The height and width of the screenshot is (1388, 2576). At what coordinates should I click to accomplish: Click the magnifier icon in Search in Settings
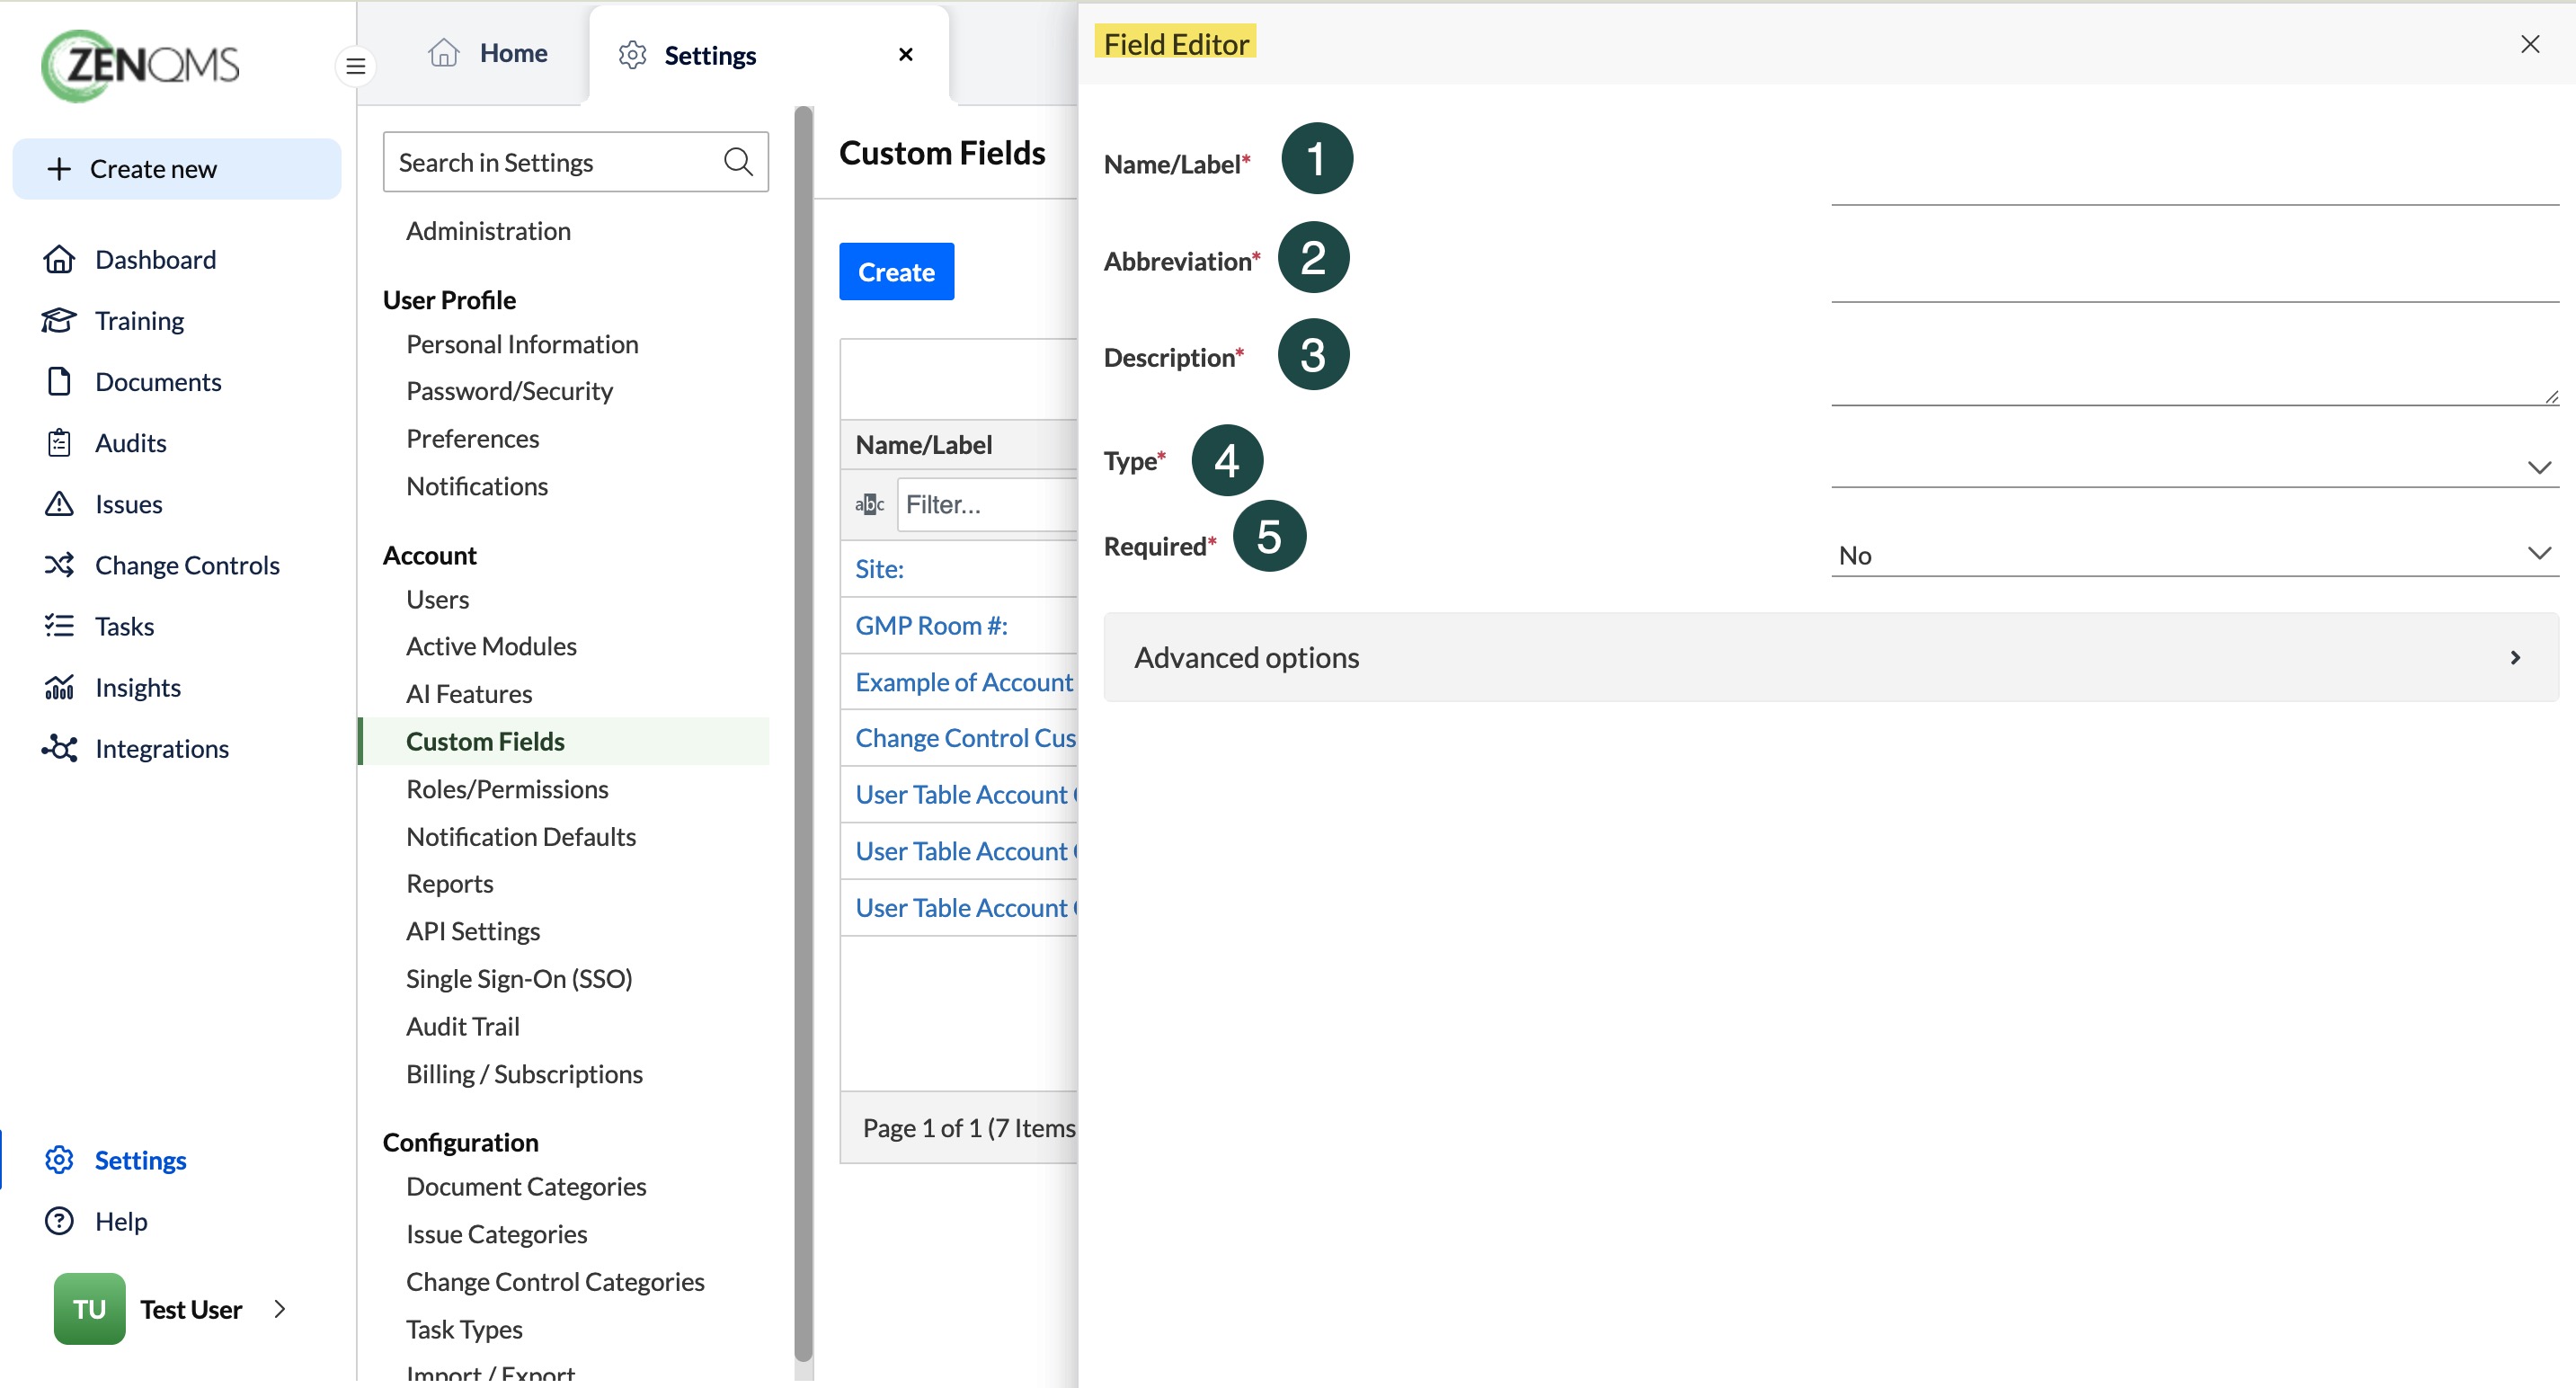tap(738, 161)
